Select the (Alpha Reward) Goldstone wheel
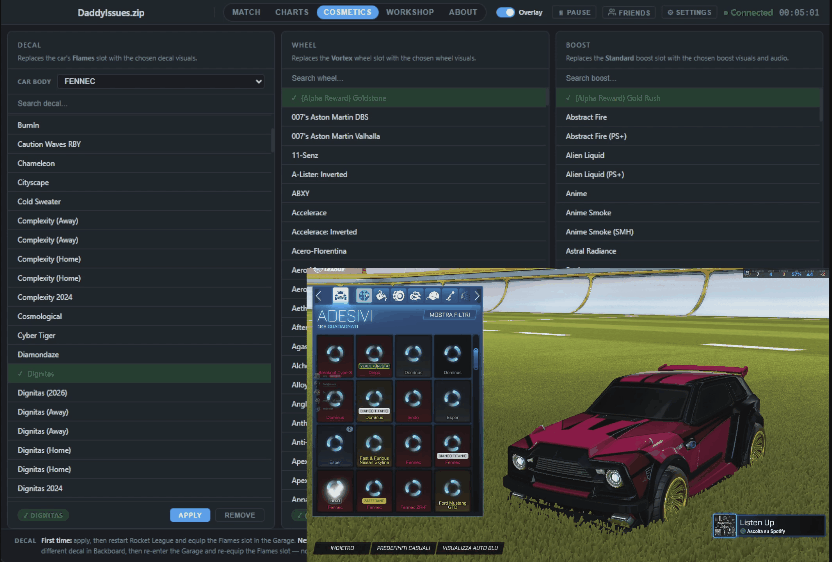Screen dimensions: 832x562 pos(415,98)
